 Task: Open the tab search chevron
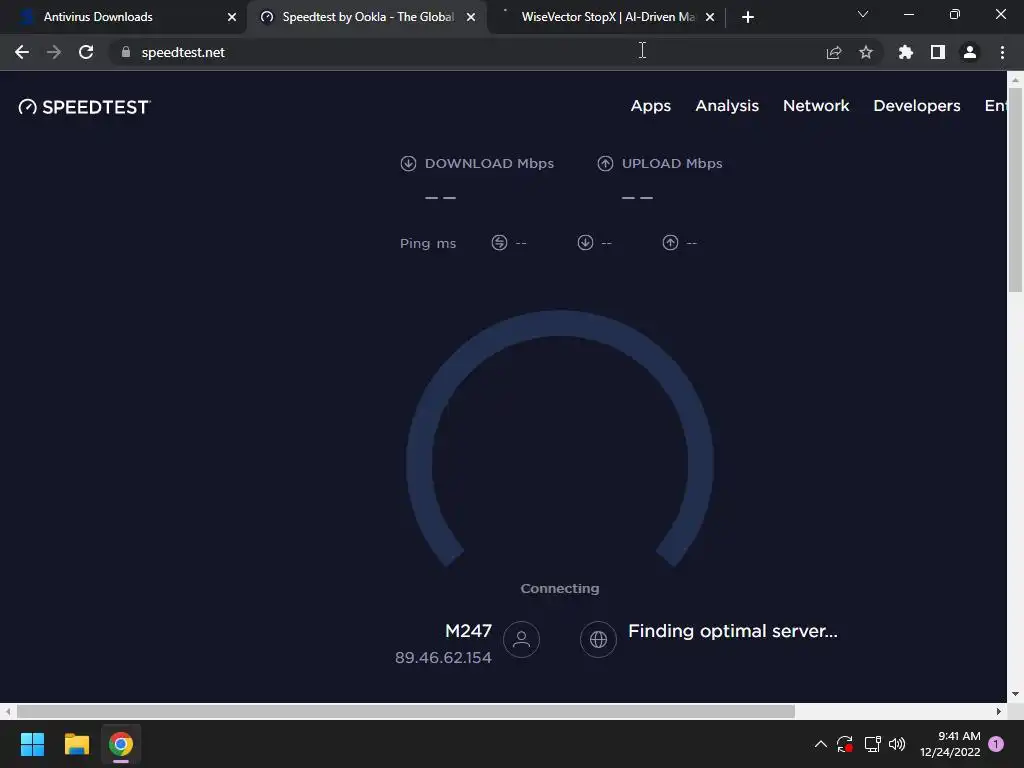(x=863, y=14)
